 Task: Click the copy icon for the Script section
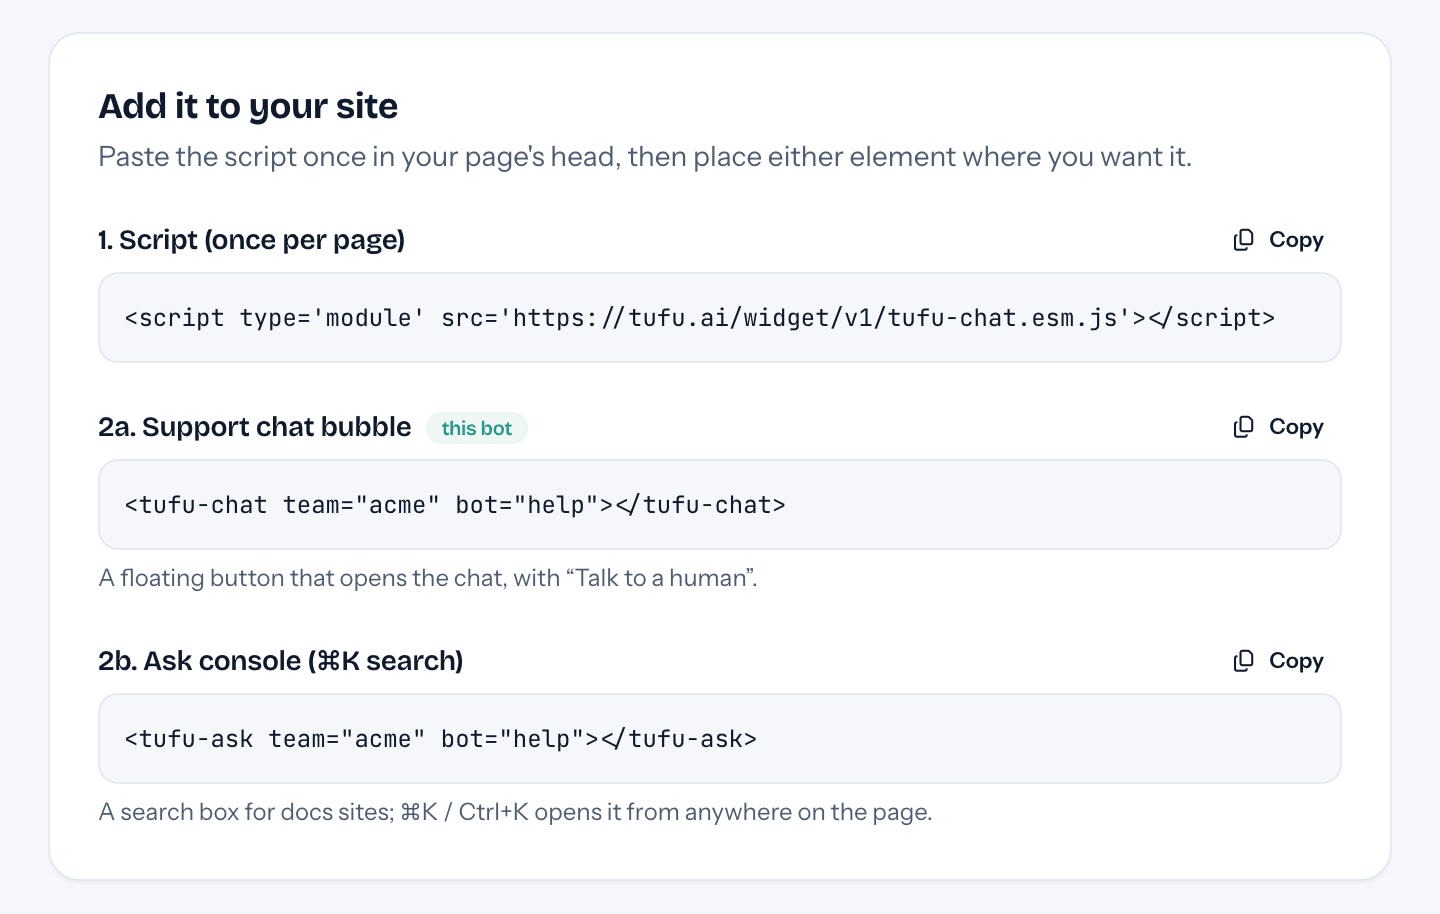pyautogui.click(x=1243, y=240)
